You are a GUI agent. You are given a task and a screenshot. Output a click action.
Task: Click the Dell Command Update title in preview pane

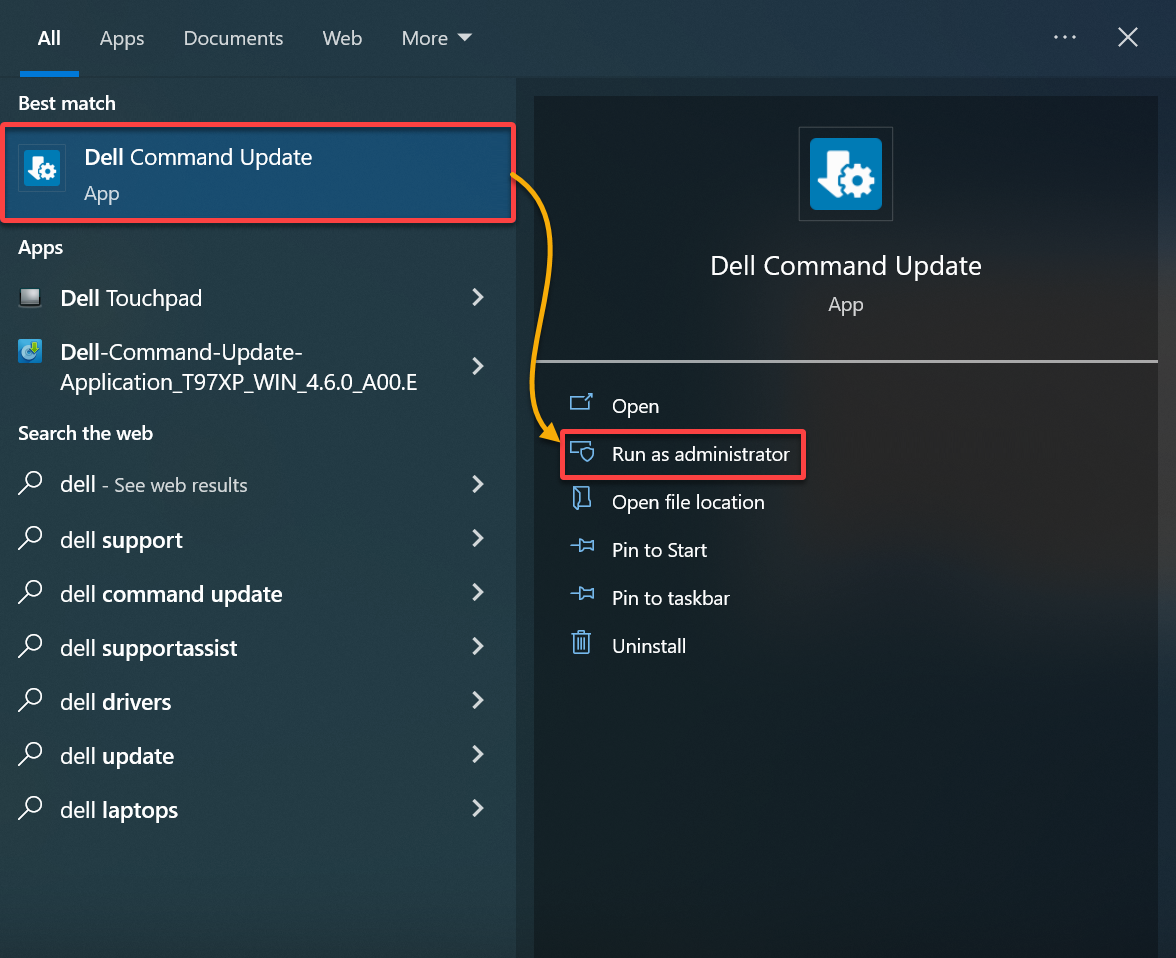[845, 266]
